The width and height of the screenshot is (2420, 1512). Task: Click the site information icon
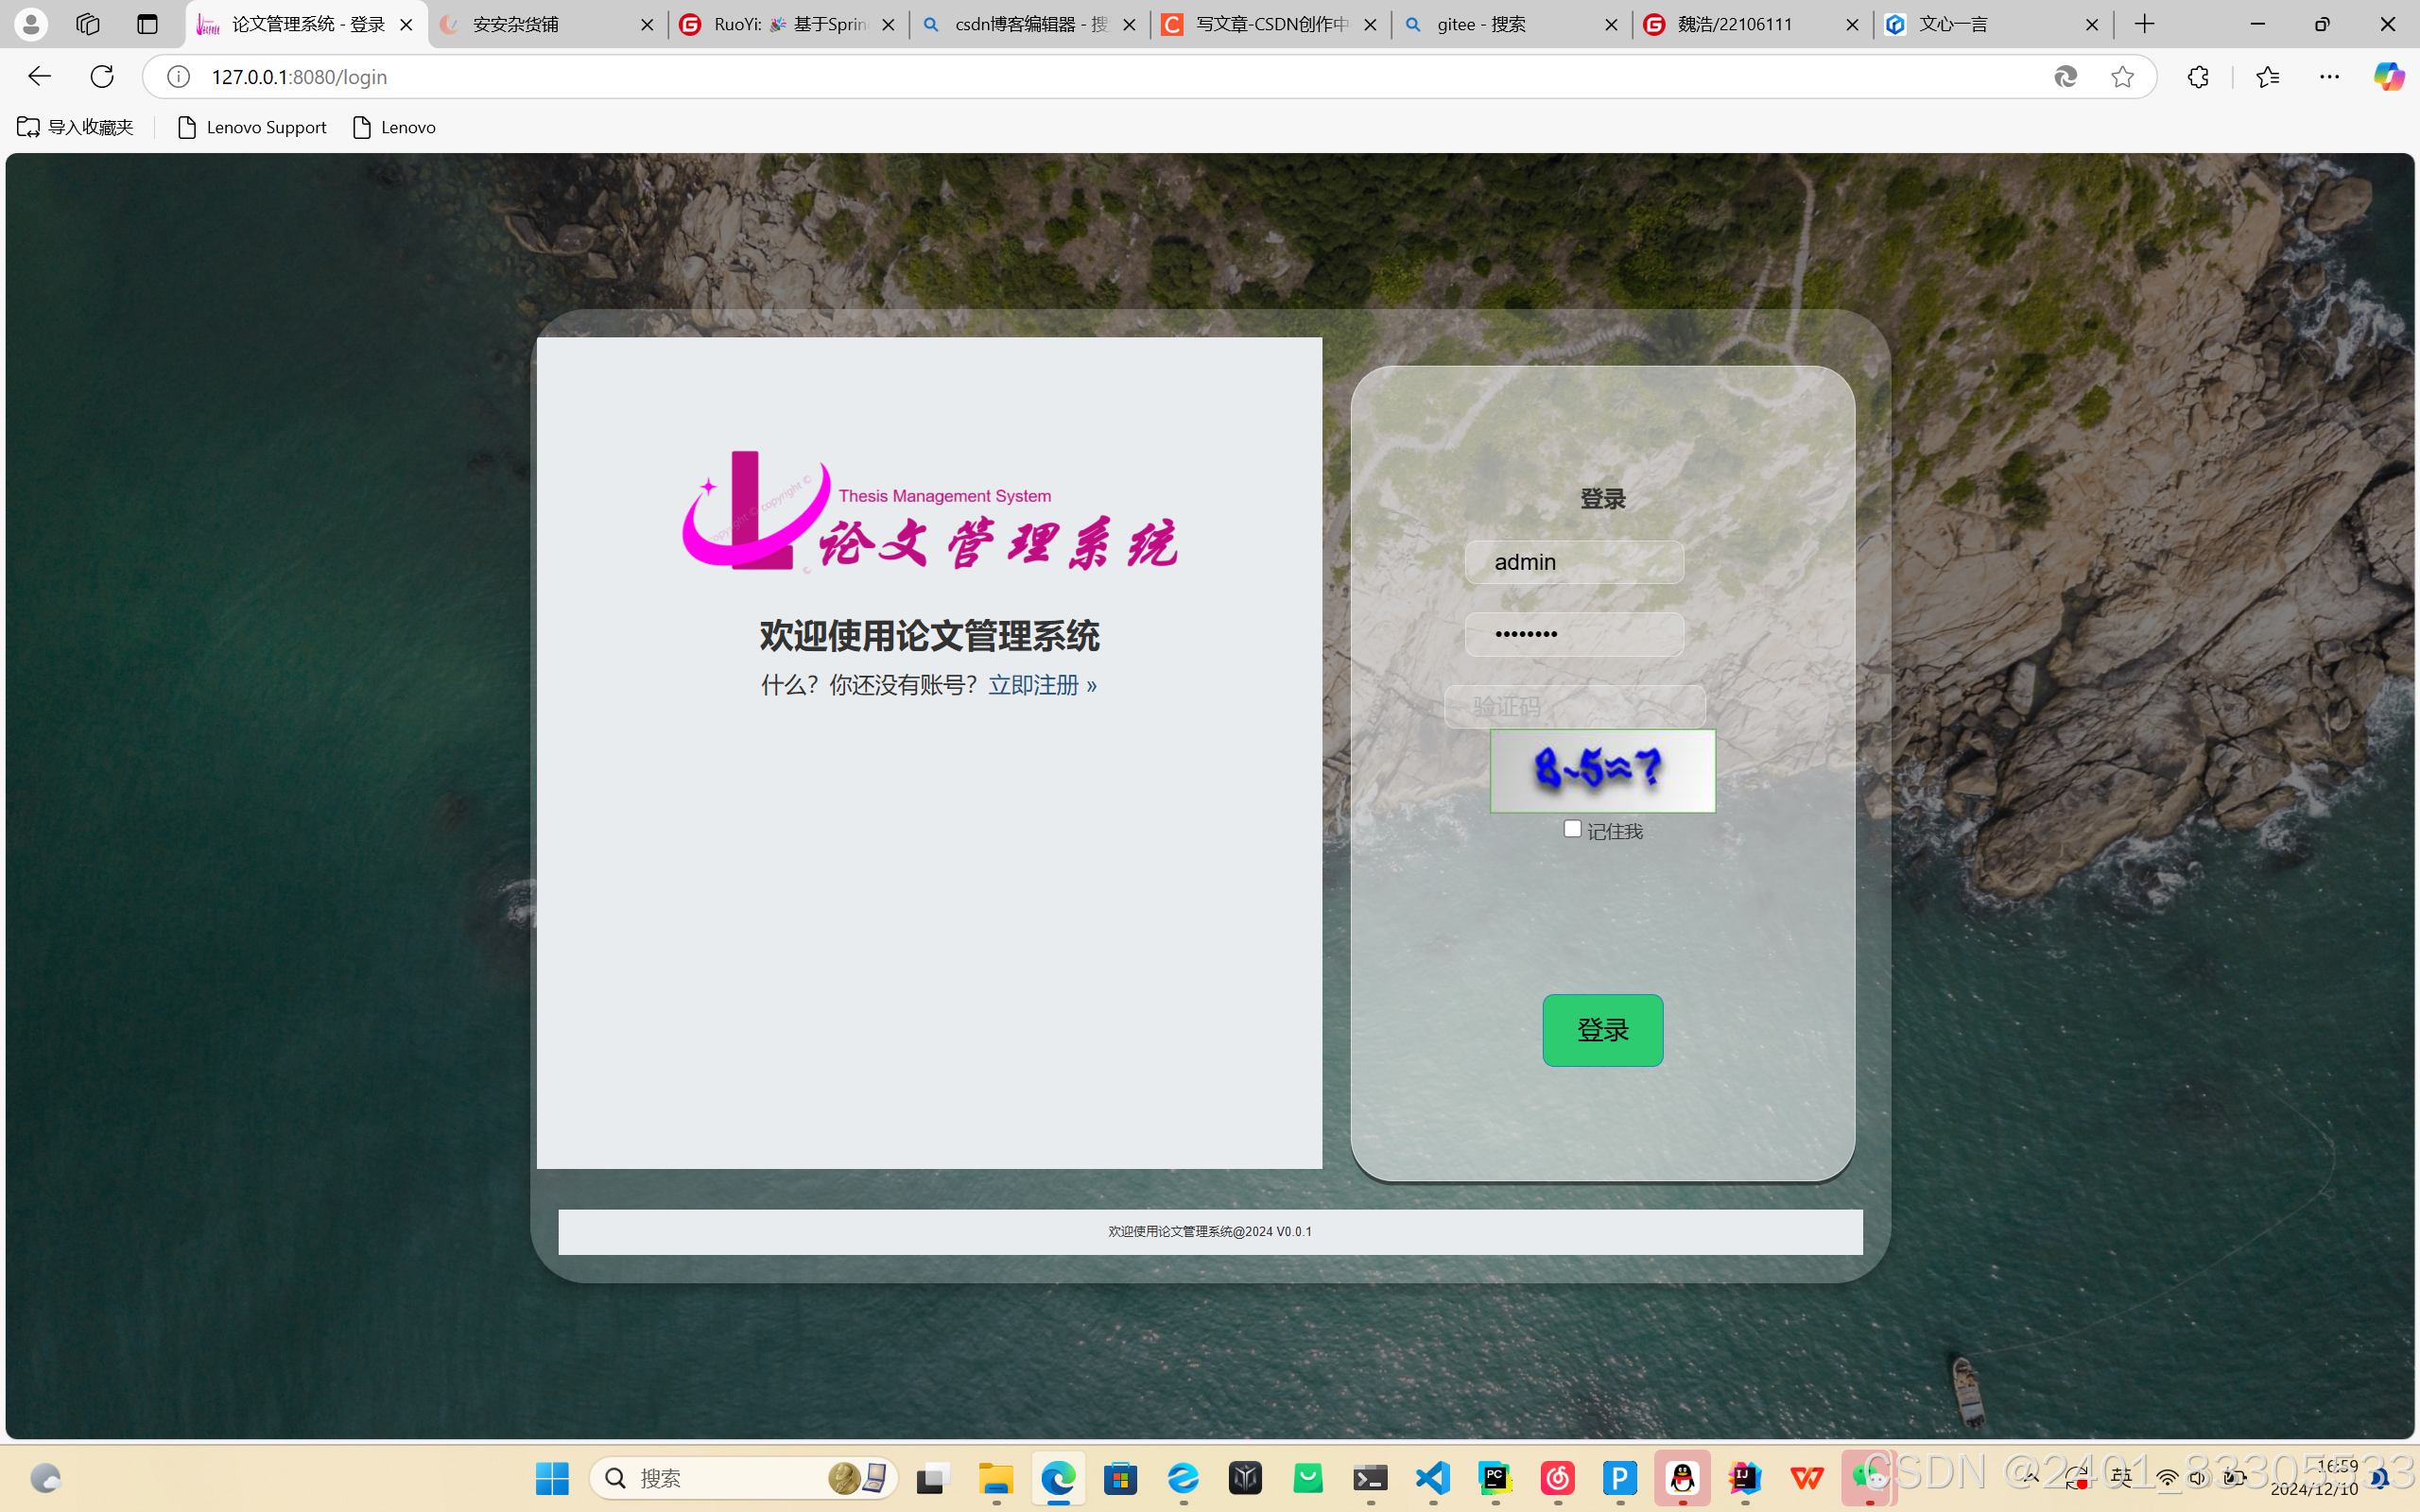178,77
